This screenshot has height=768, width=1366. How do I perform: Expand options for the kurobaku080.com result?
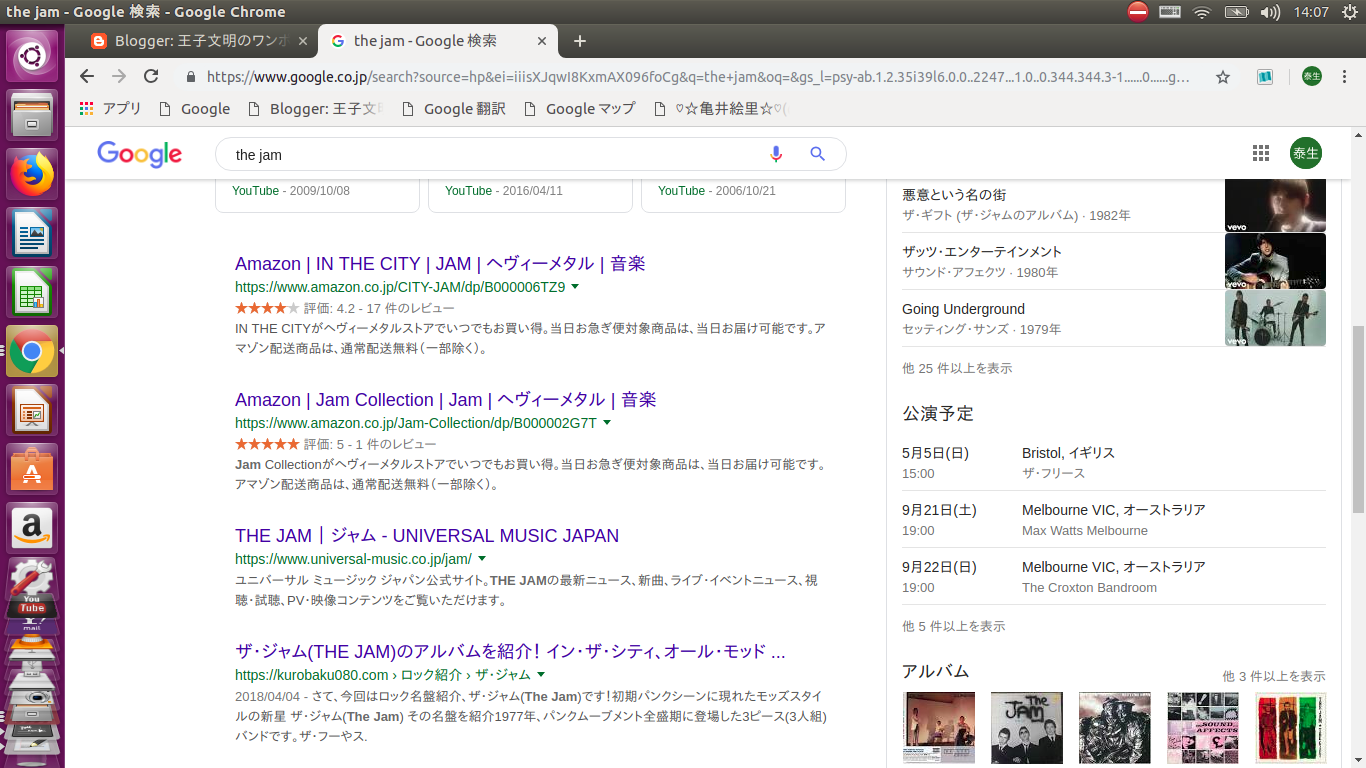[x=541, y=675]
